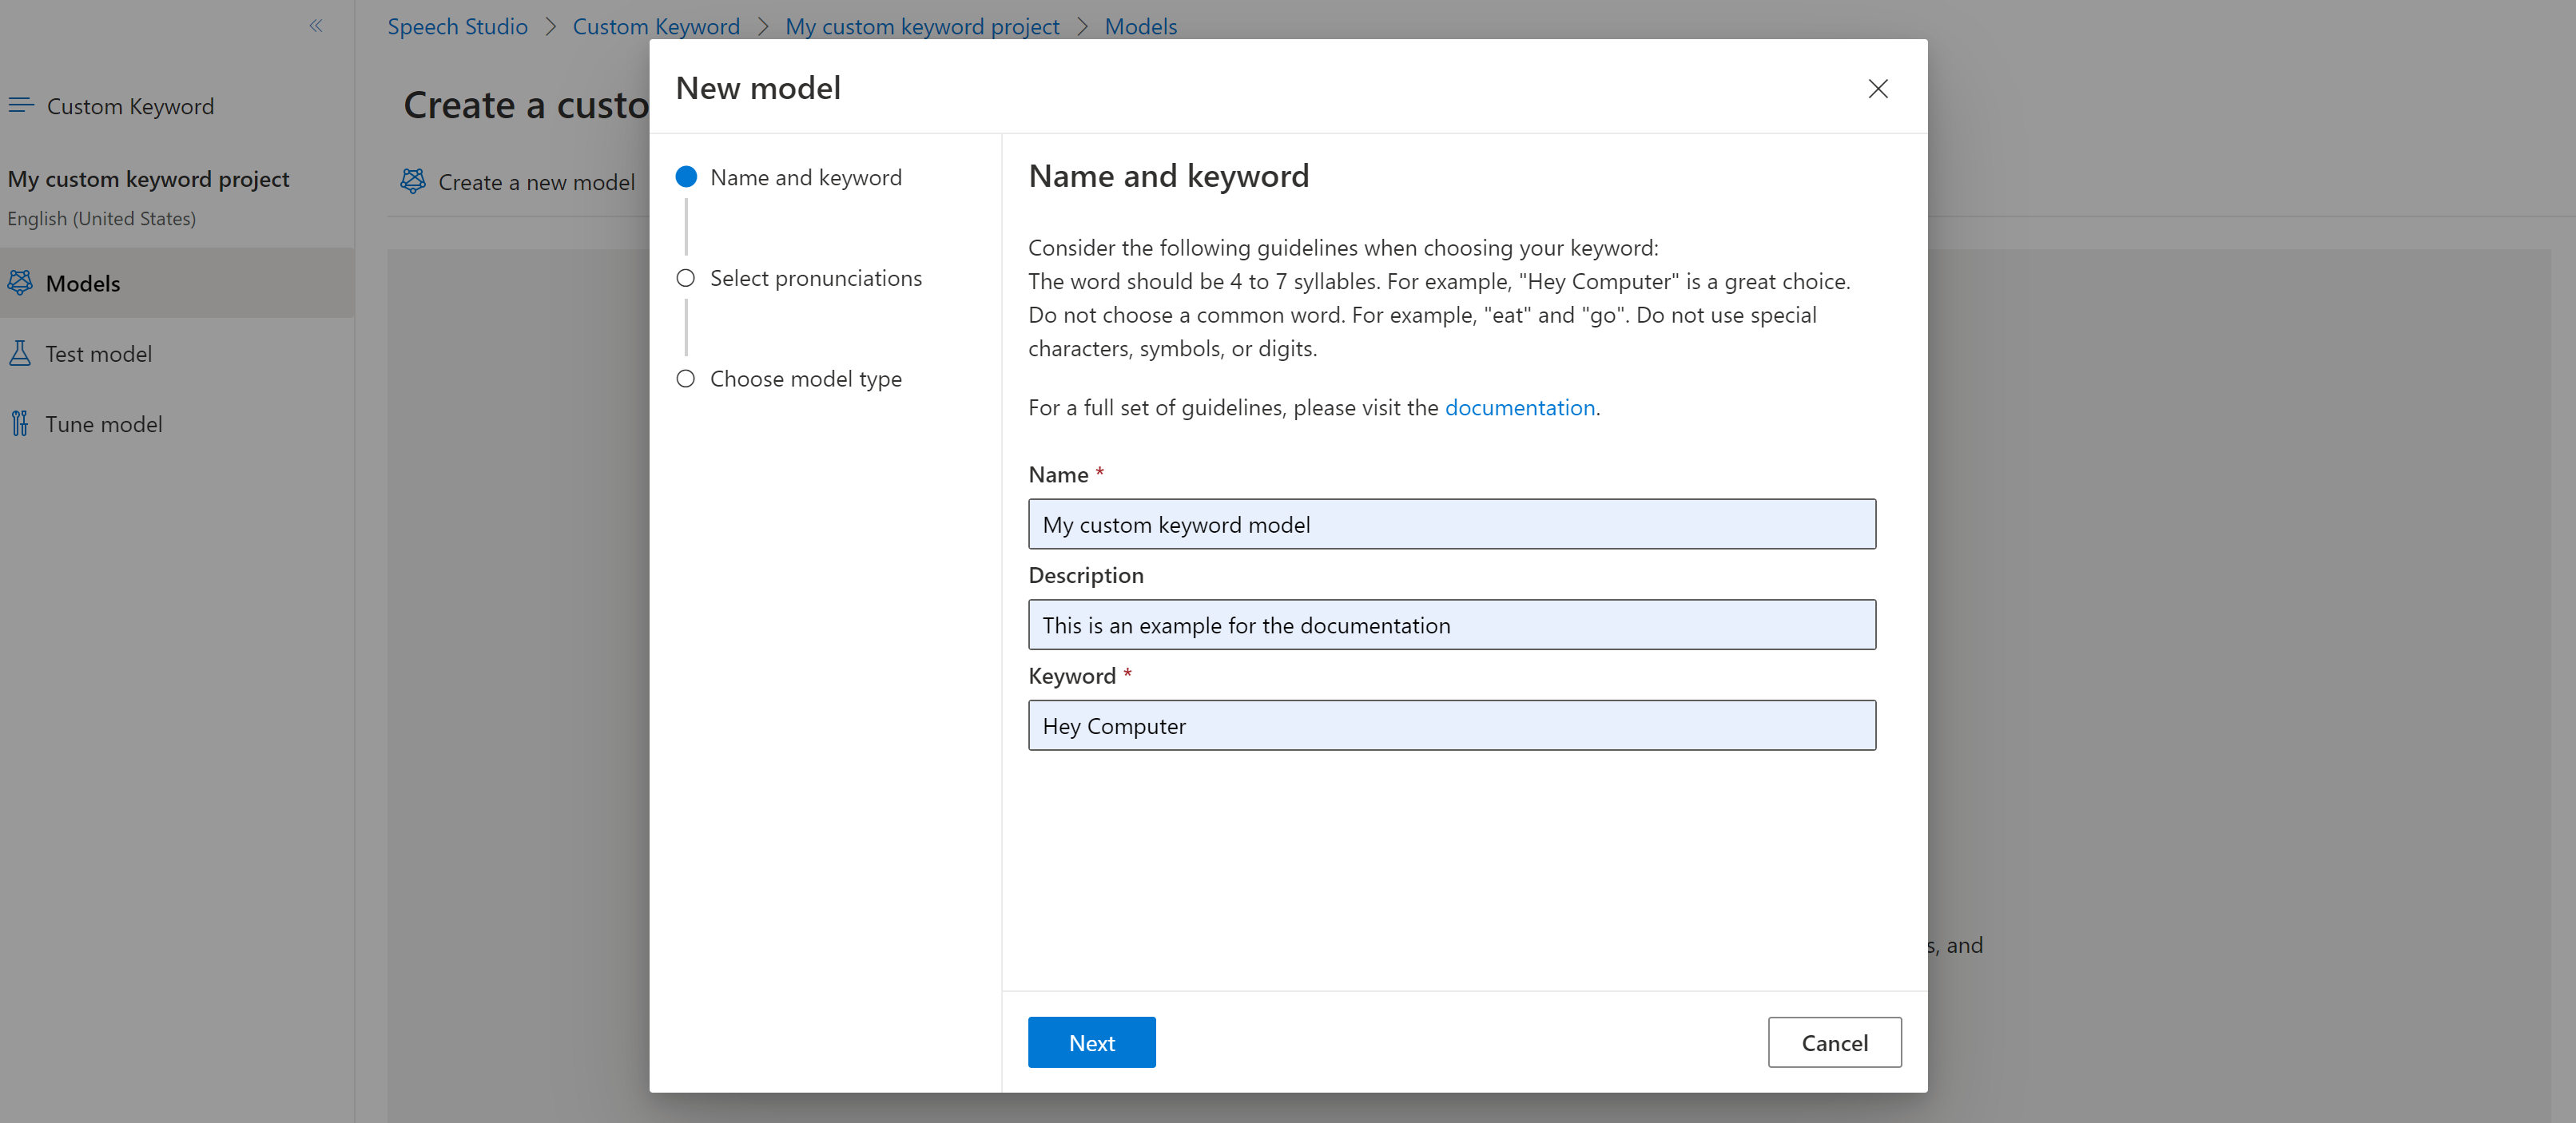Click the Create a new model icon
This screenshot has width=2576, height=1123.
pos(417,181)
